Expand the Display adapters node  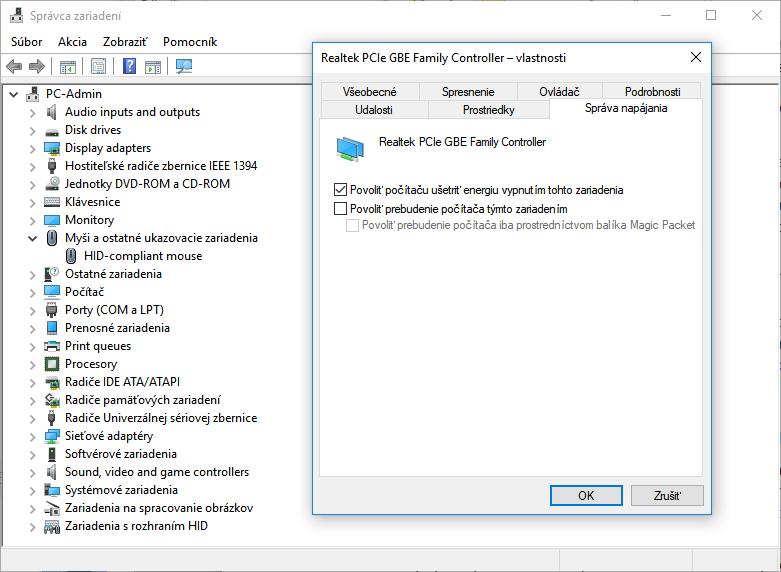[x=33, y=148]
